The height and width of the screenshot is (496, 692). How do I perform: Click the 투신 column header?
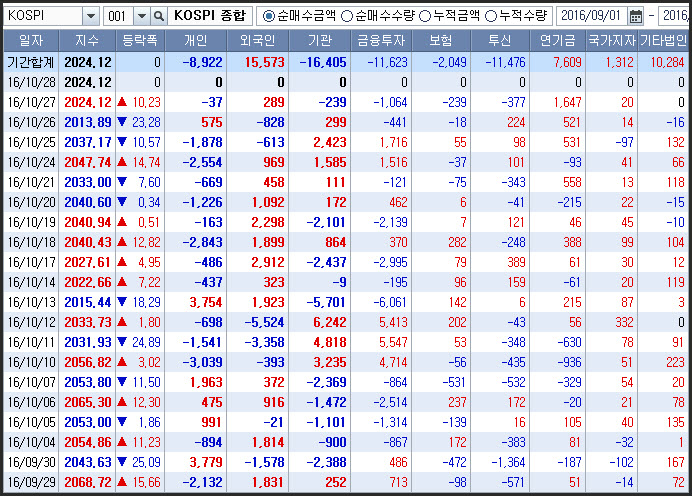click(500, 41)
